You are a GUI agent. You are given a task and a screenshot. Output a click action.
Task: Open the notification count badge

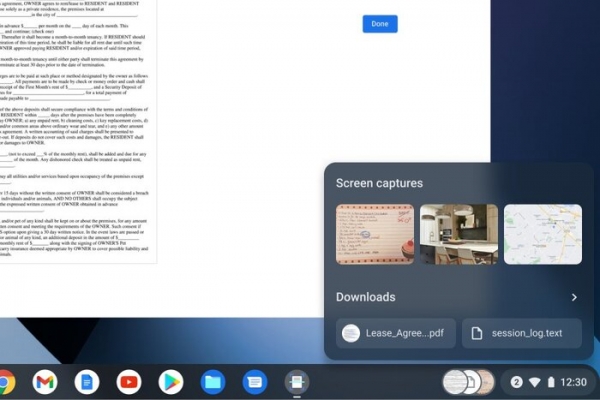pyautogui.click(x=517, y=382)
